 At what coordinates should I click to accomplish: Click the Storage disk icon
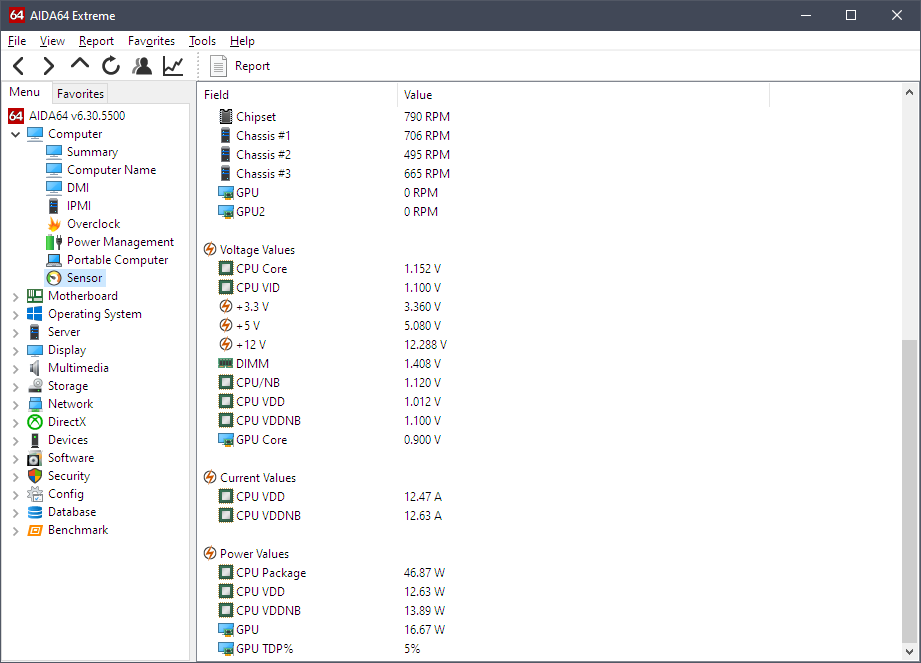click(x=35, y=386)
